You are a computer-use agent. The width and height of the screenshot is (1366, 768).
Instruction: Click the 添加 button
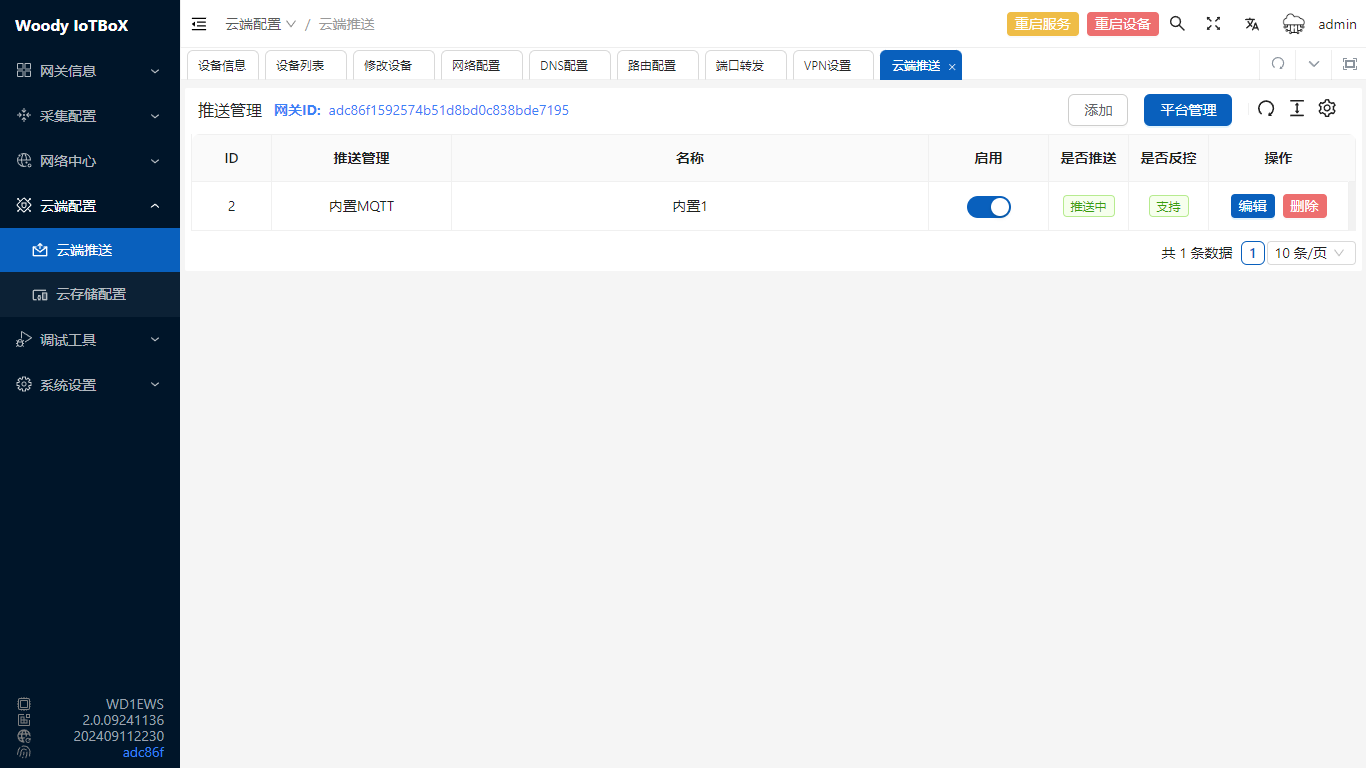[x=1097, y=110]
